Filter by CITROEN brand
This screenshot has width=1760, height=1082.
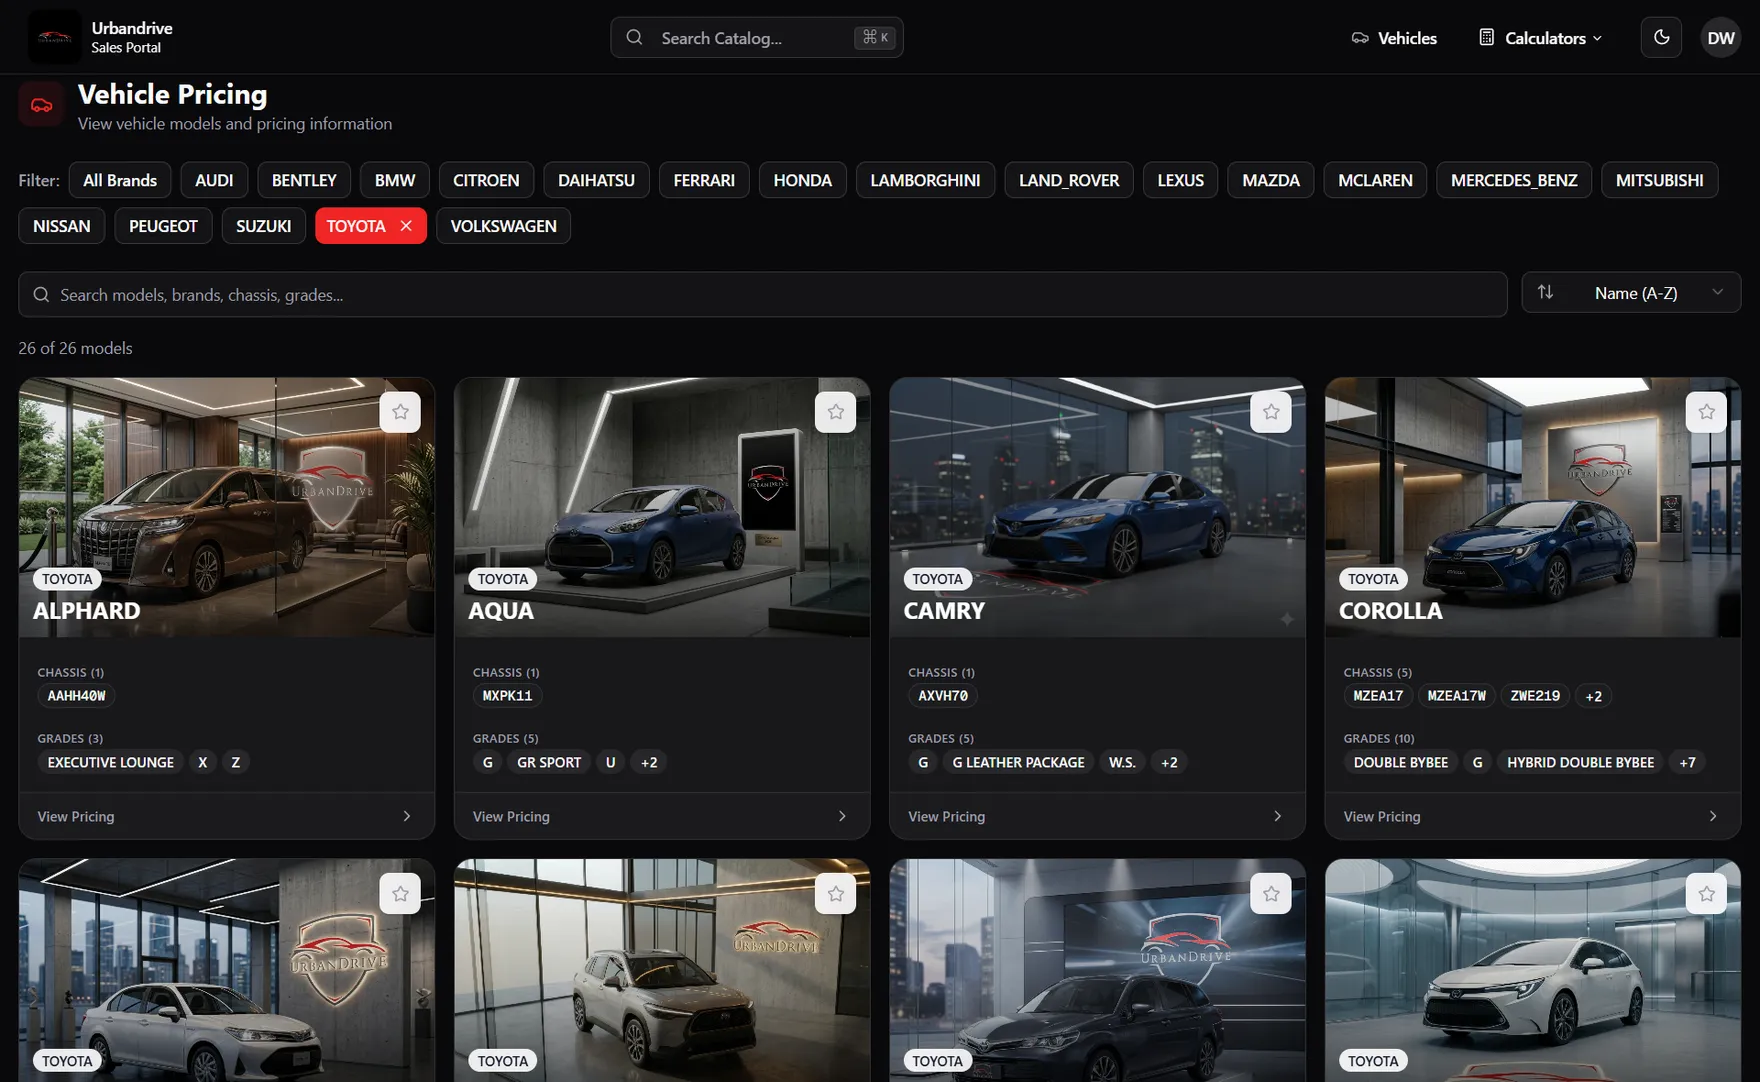point(486,180)
